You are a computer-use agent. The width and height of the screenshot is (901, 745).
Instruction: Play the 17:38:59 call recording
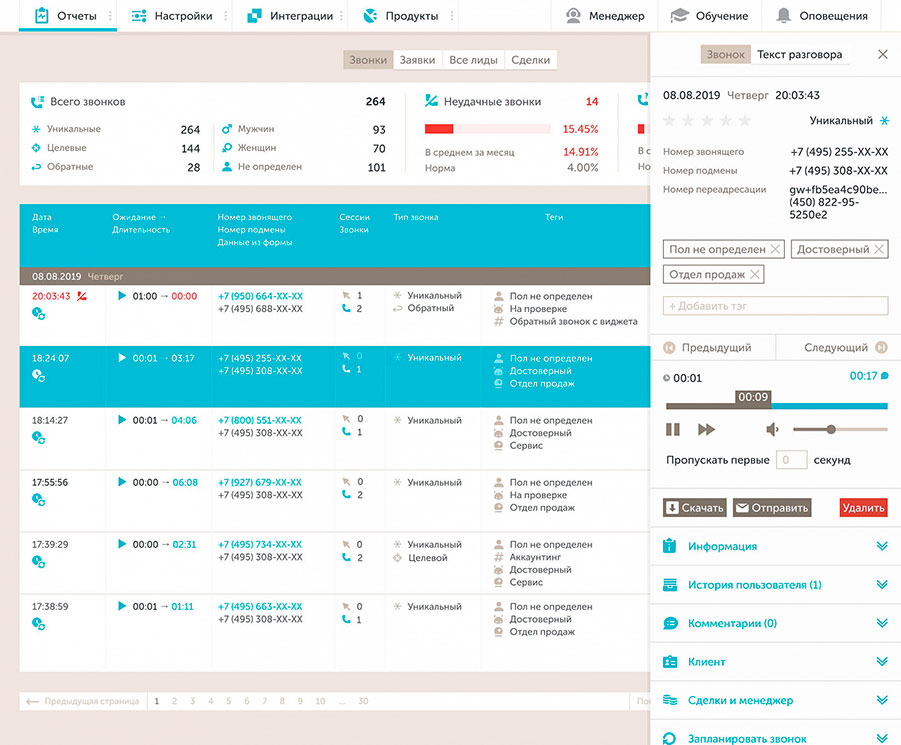122,606
